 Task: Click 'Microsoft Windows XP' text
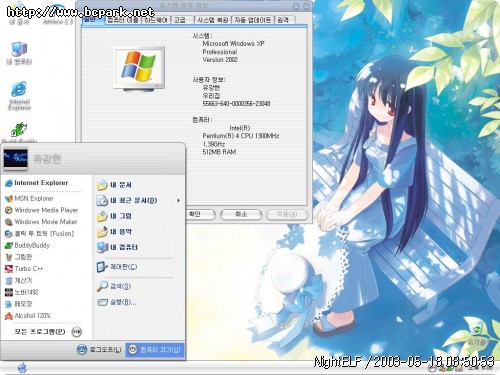click(233, 44)
